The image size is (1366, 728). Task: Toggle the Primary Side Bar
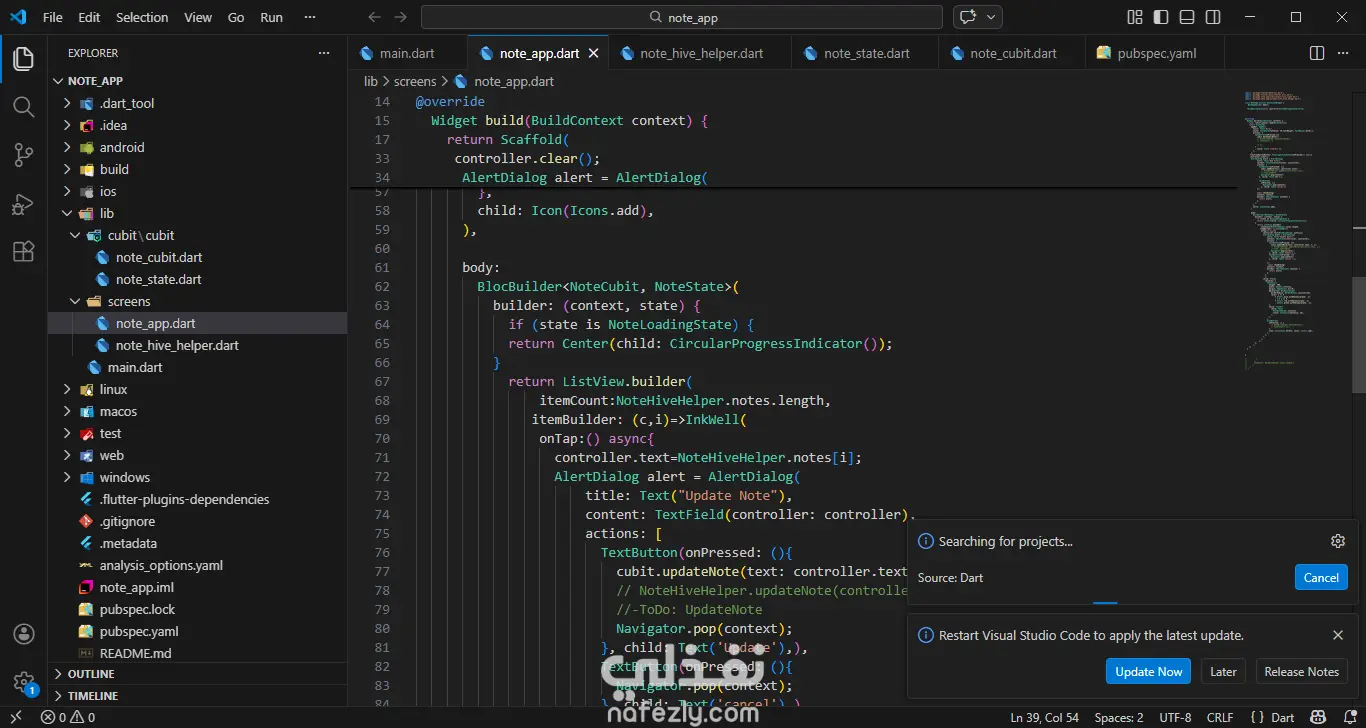click(x=1161, y=17)
